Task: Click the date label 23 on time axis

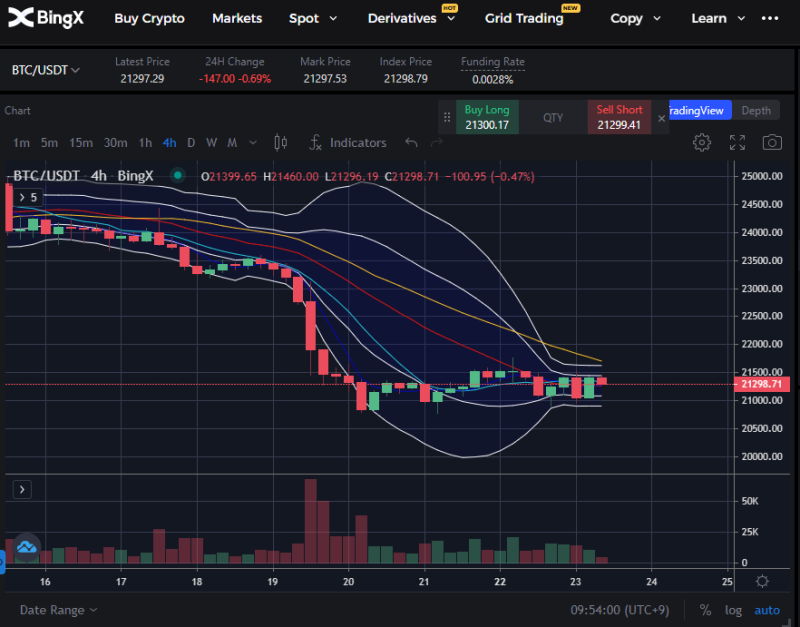Action: [x=576, y=582]
